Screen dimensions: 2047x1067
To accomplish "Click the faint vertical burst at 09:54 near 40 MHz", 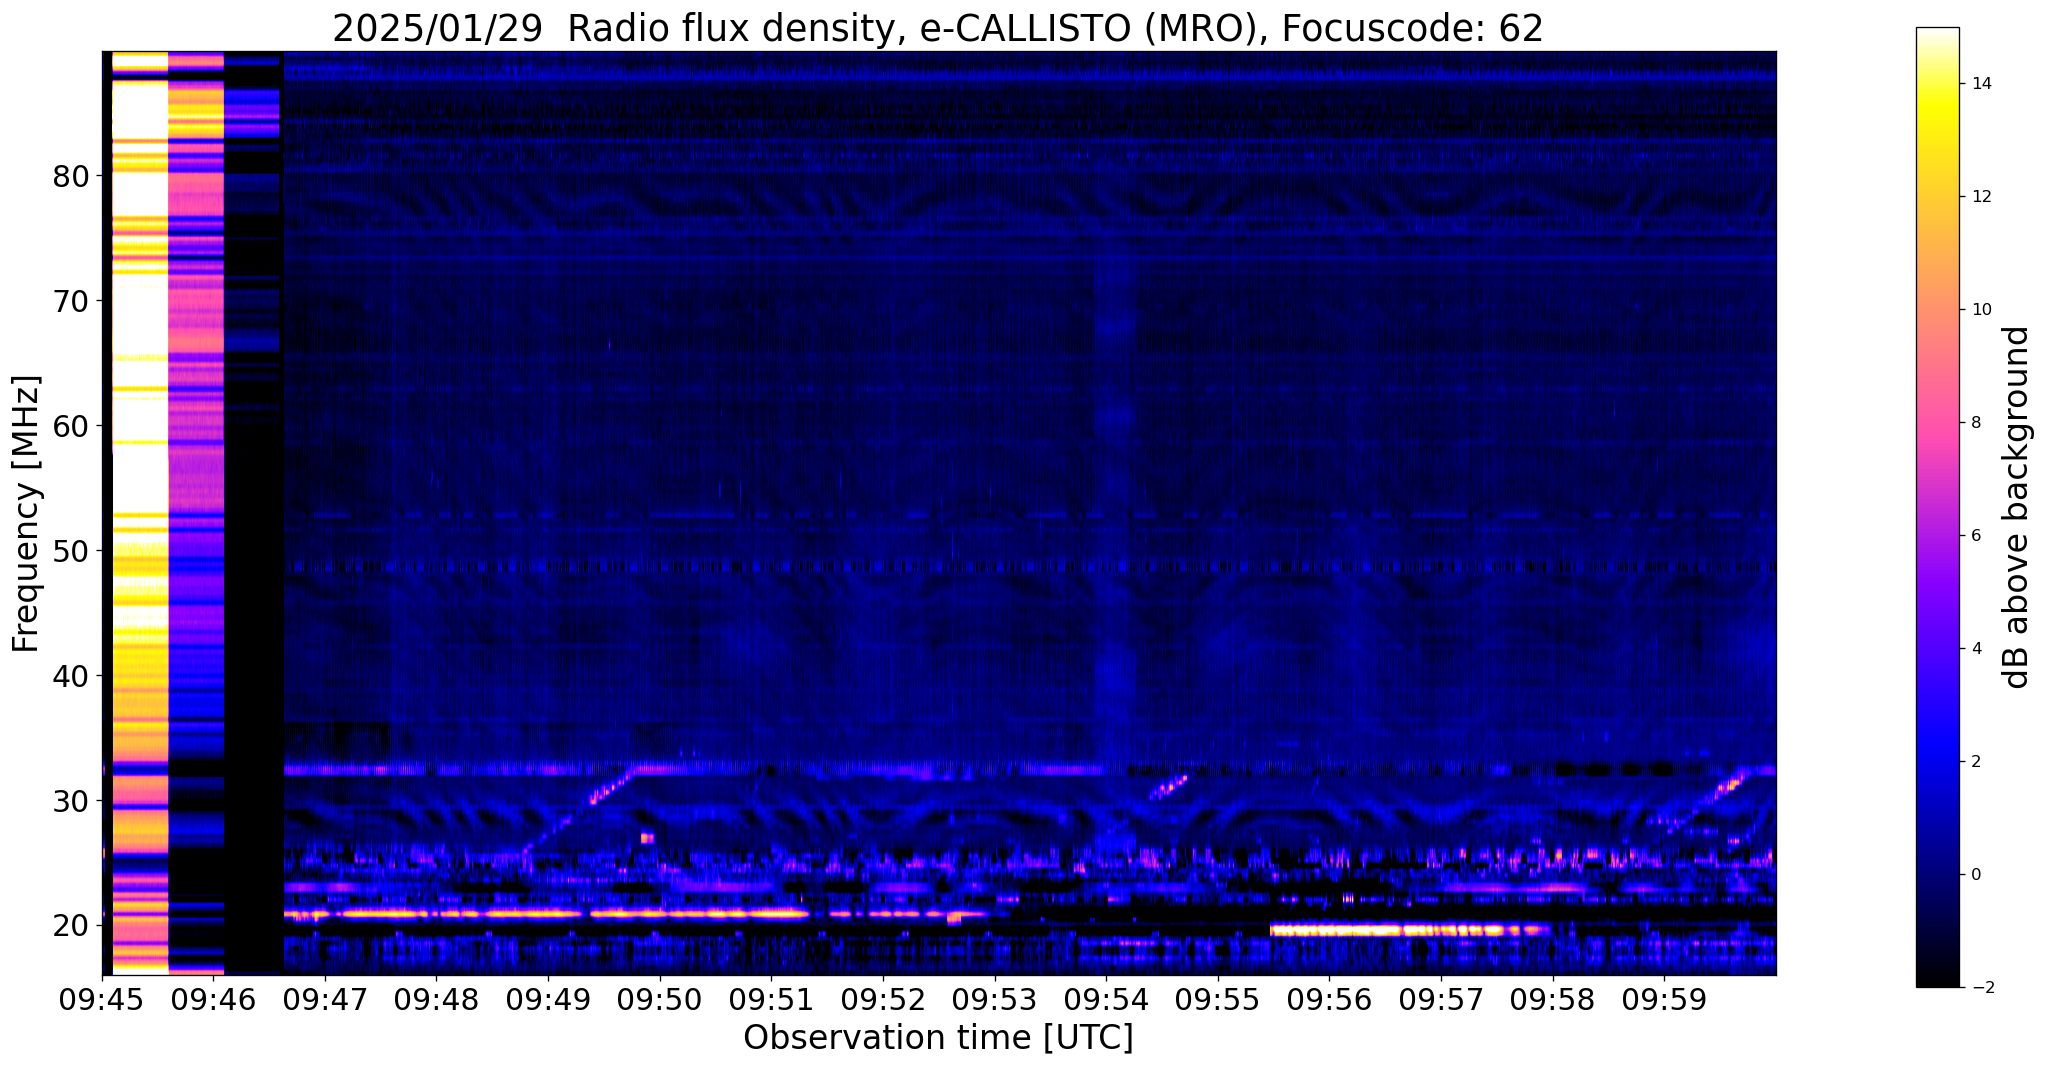I will coord(1114,680).
